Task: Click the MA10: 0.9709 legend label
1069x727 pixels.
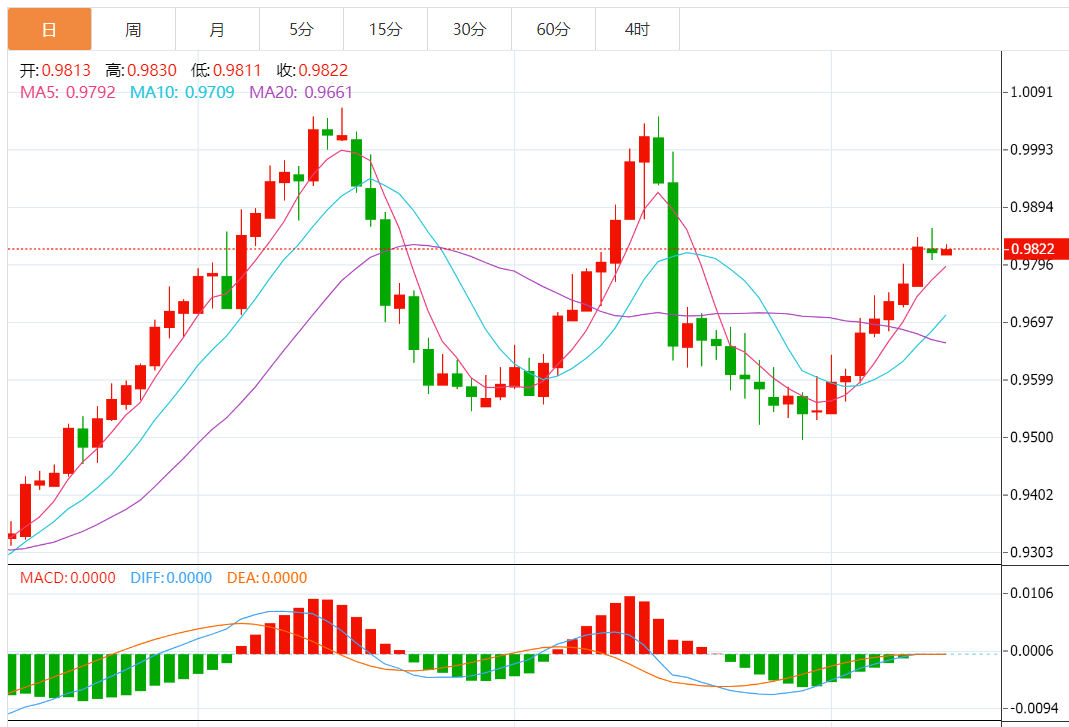Action: pyautogui.click(x=182, y=92)
